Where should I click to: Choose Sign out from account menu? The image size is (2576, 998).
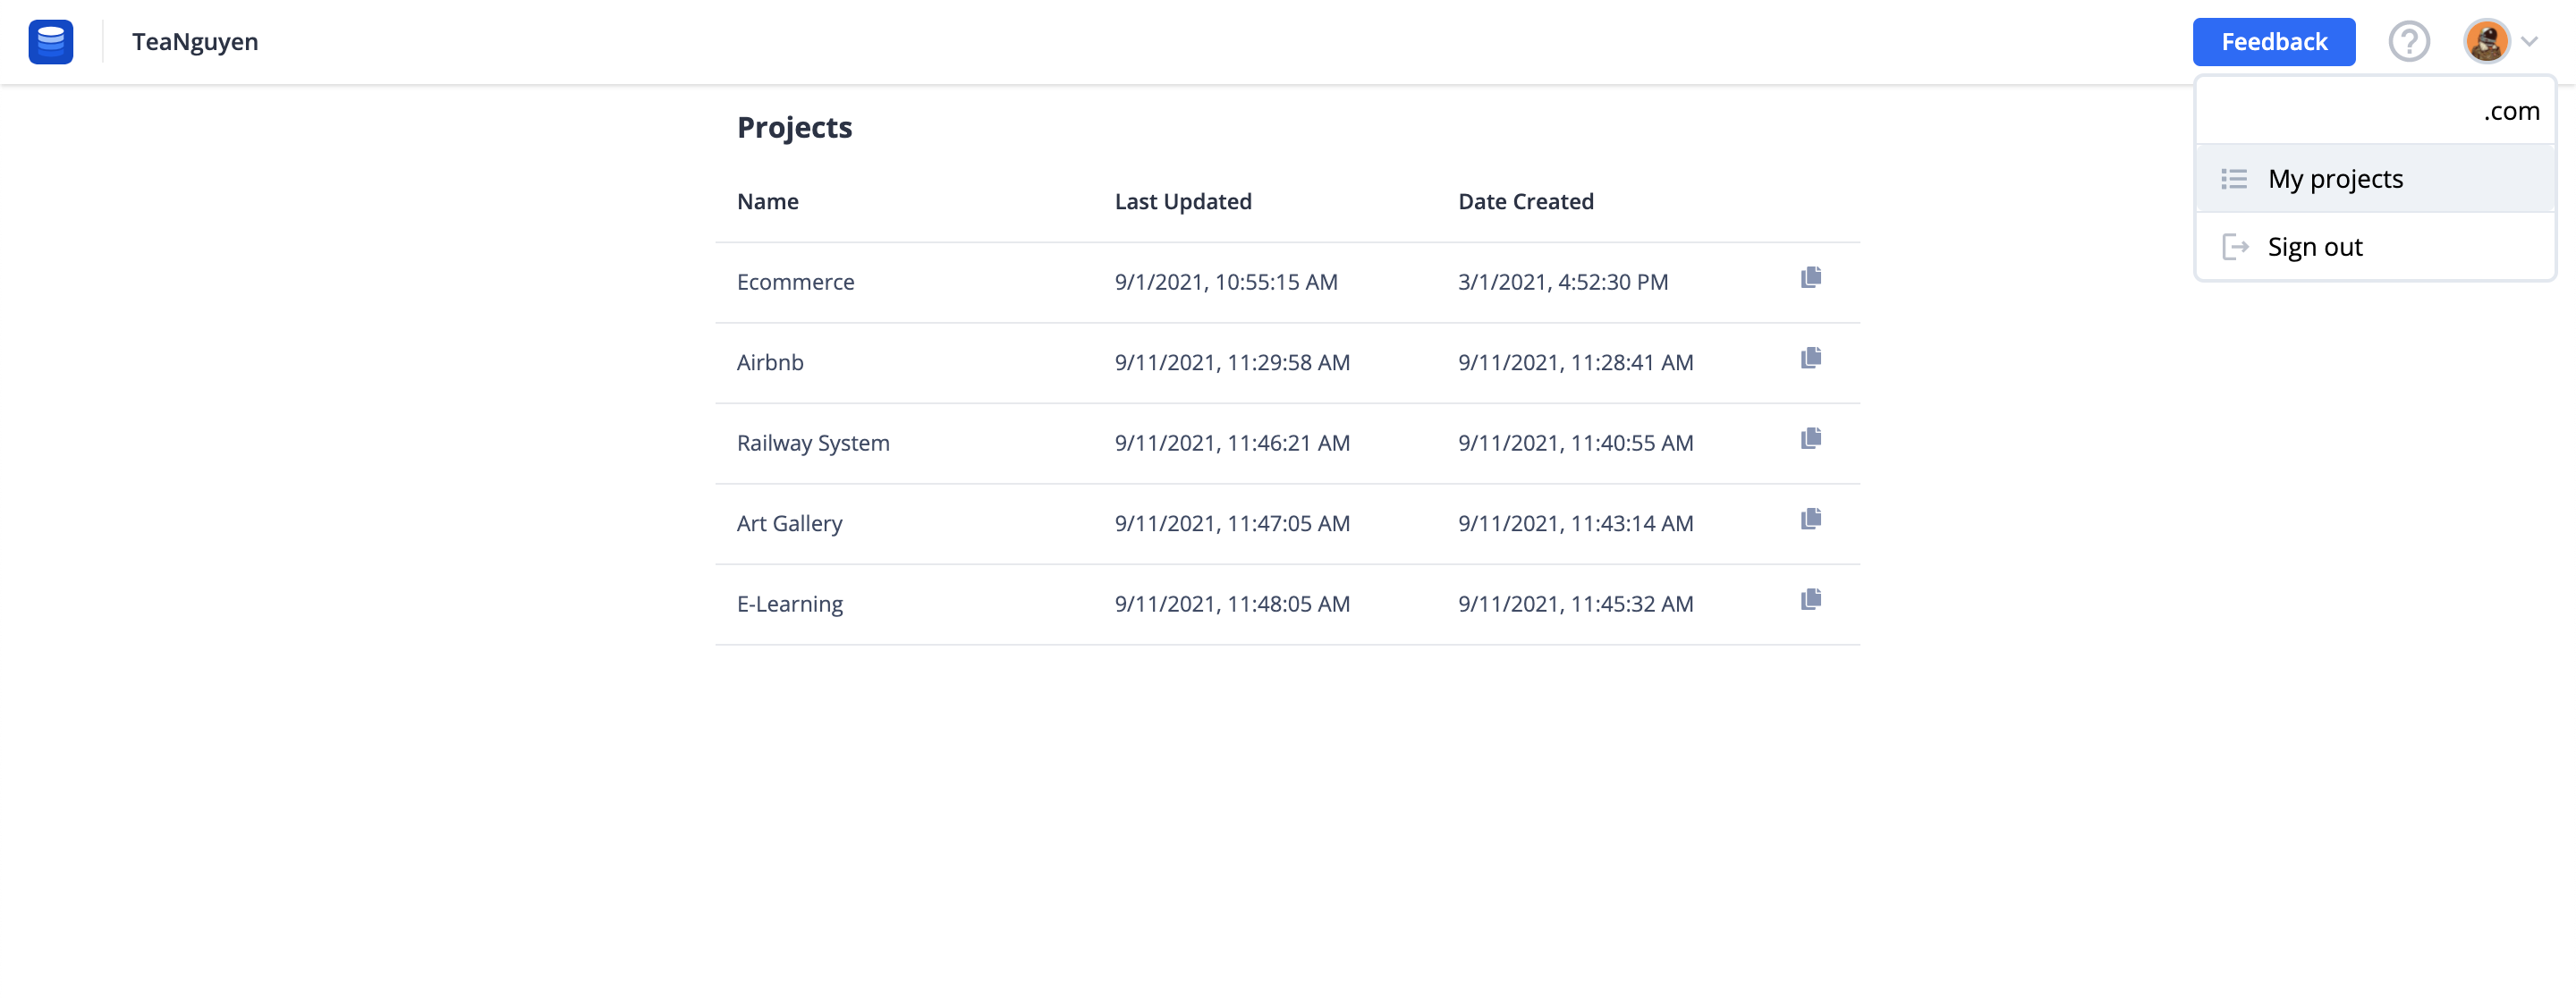click(2375, 247)
